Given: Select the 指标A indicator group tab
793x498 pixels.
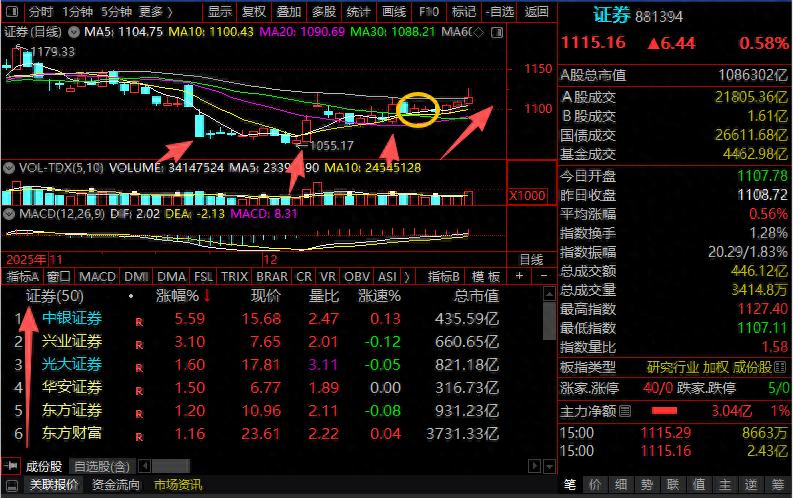Looking at the screenshot, I should (x=23, y=277).
